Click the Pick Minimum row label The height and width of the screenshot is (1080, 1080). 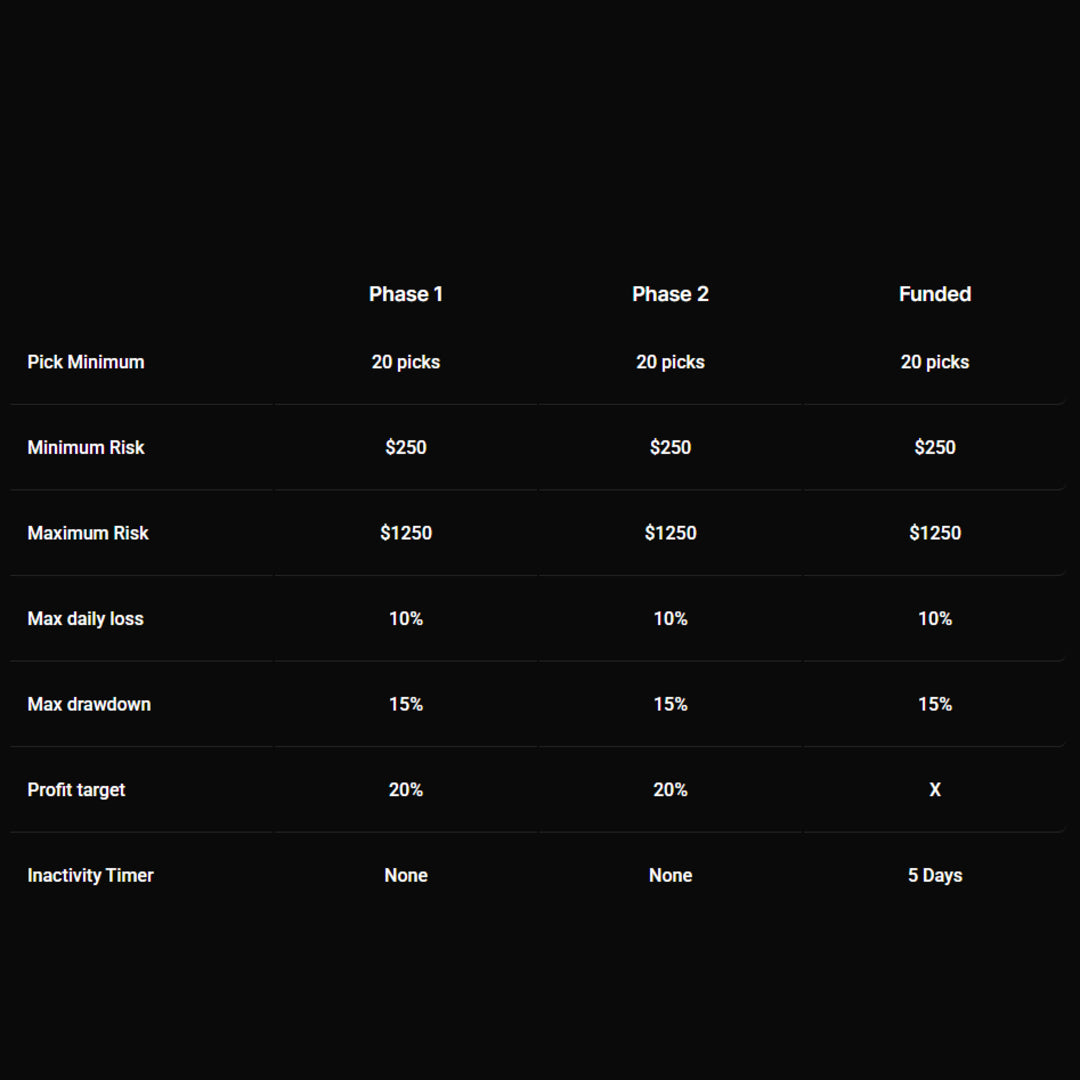(x=86, y=362)
